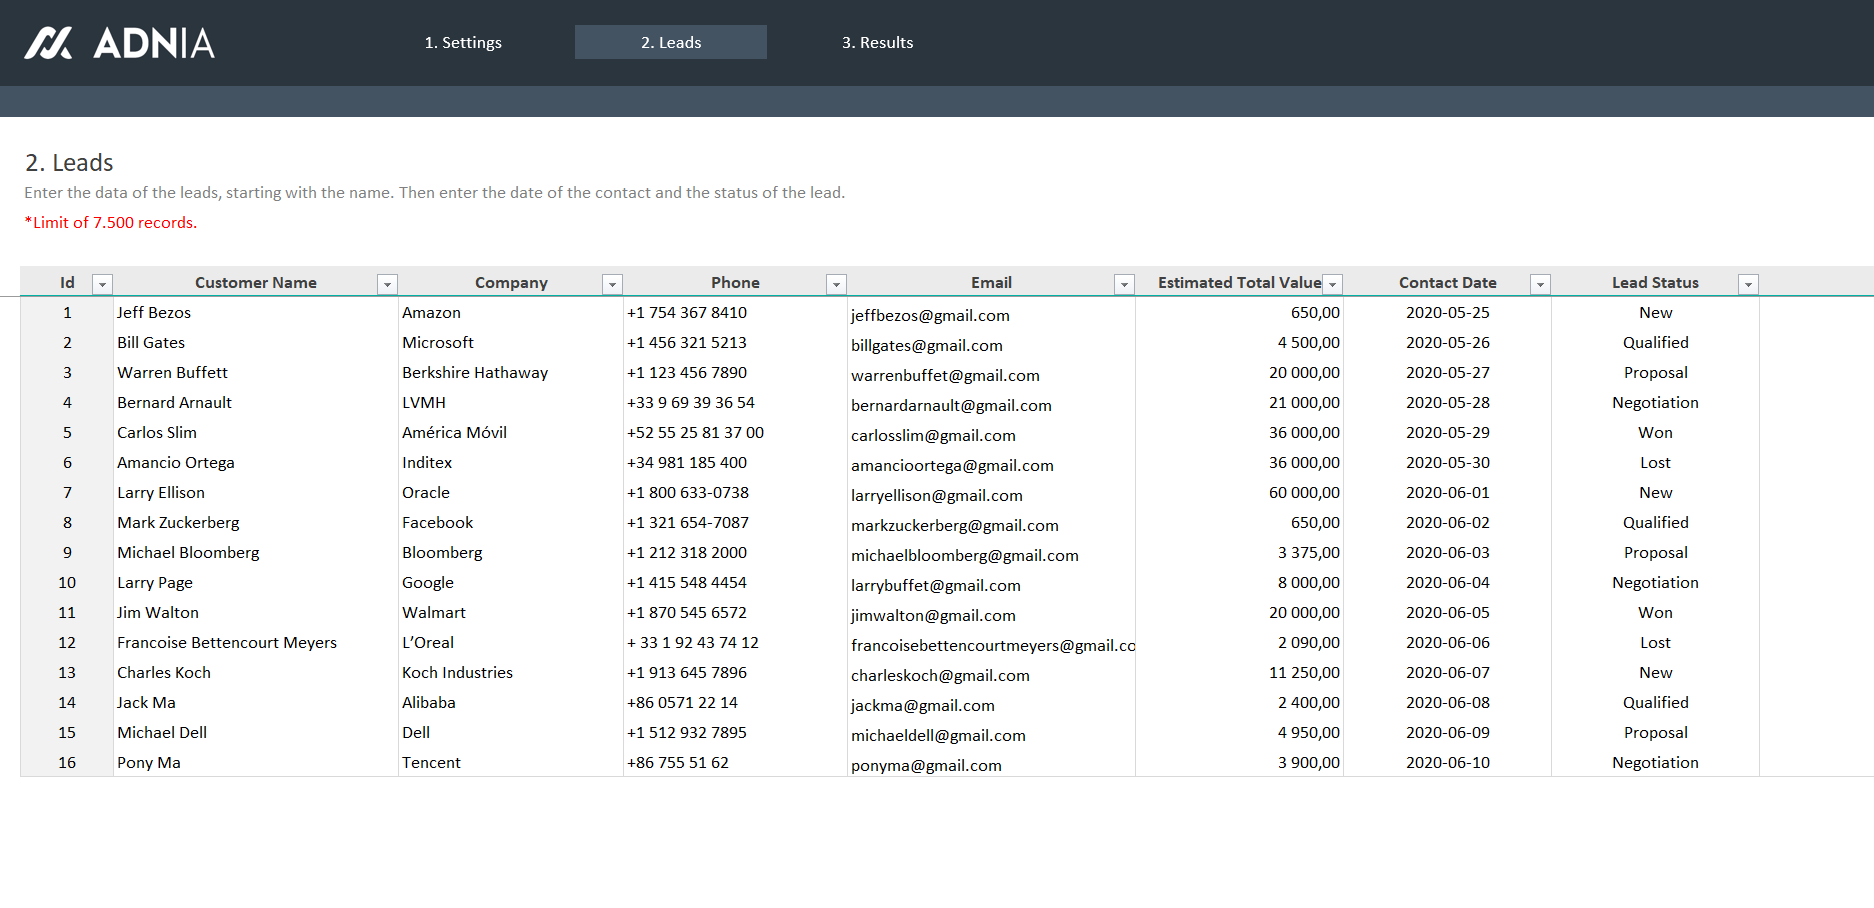Open the Company column filter dropdown

(612, 285)
